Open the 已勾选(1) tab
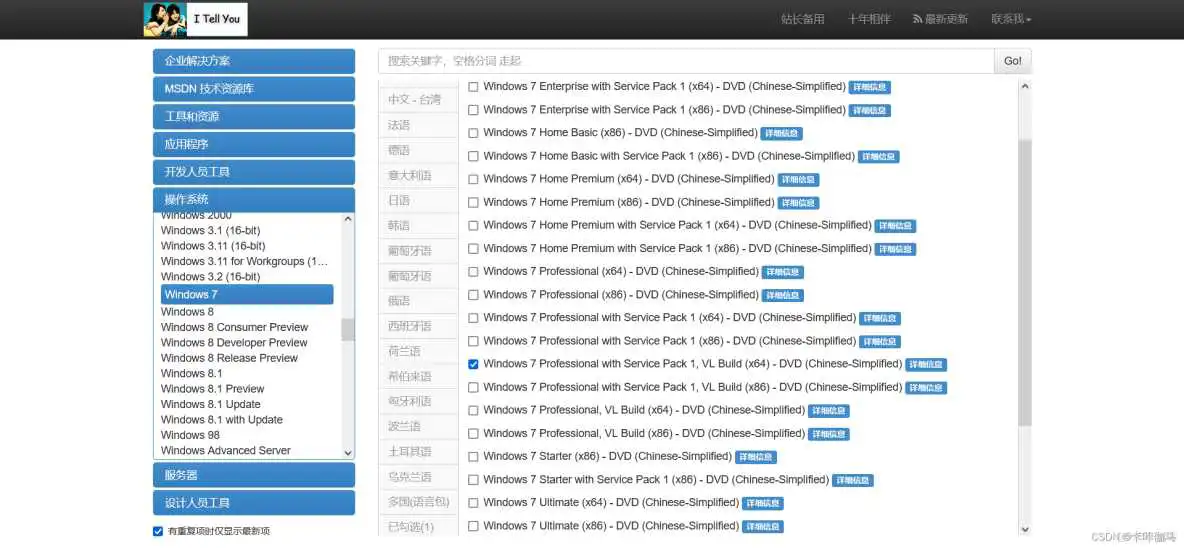1184x548 pixels. (418, 526)
